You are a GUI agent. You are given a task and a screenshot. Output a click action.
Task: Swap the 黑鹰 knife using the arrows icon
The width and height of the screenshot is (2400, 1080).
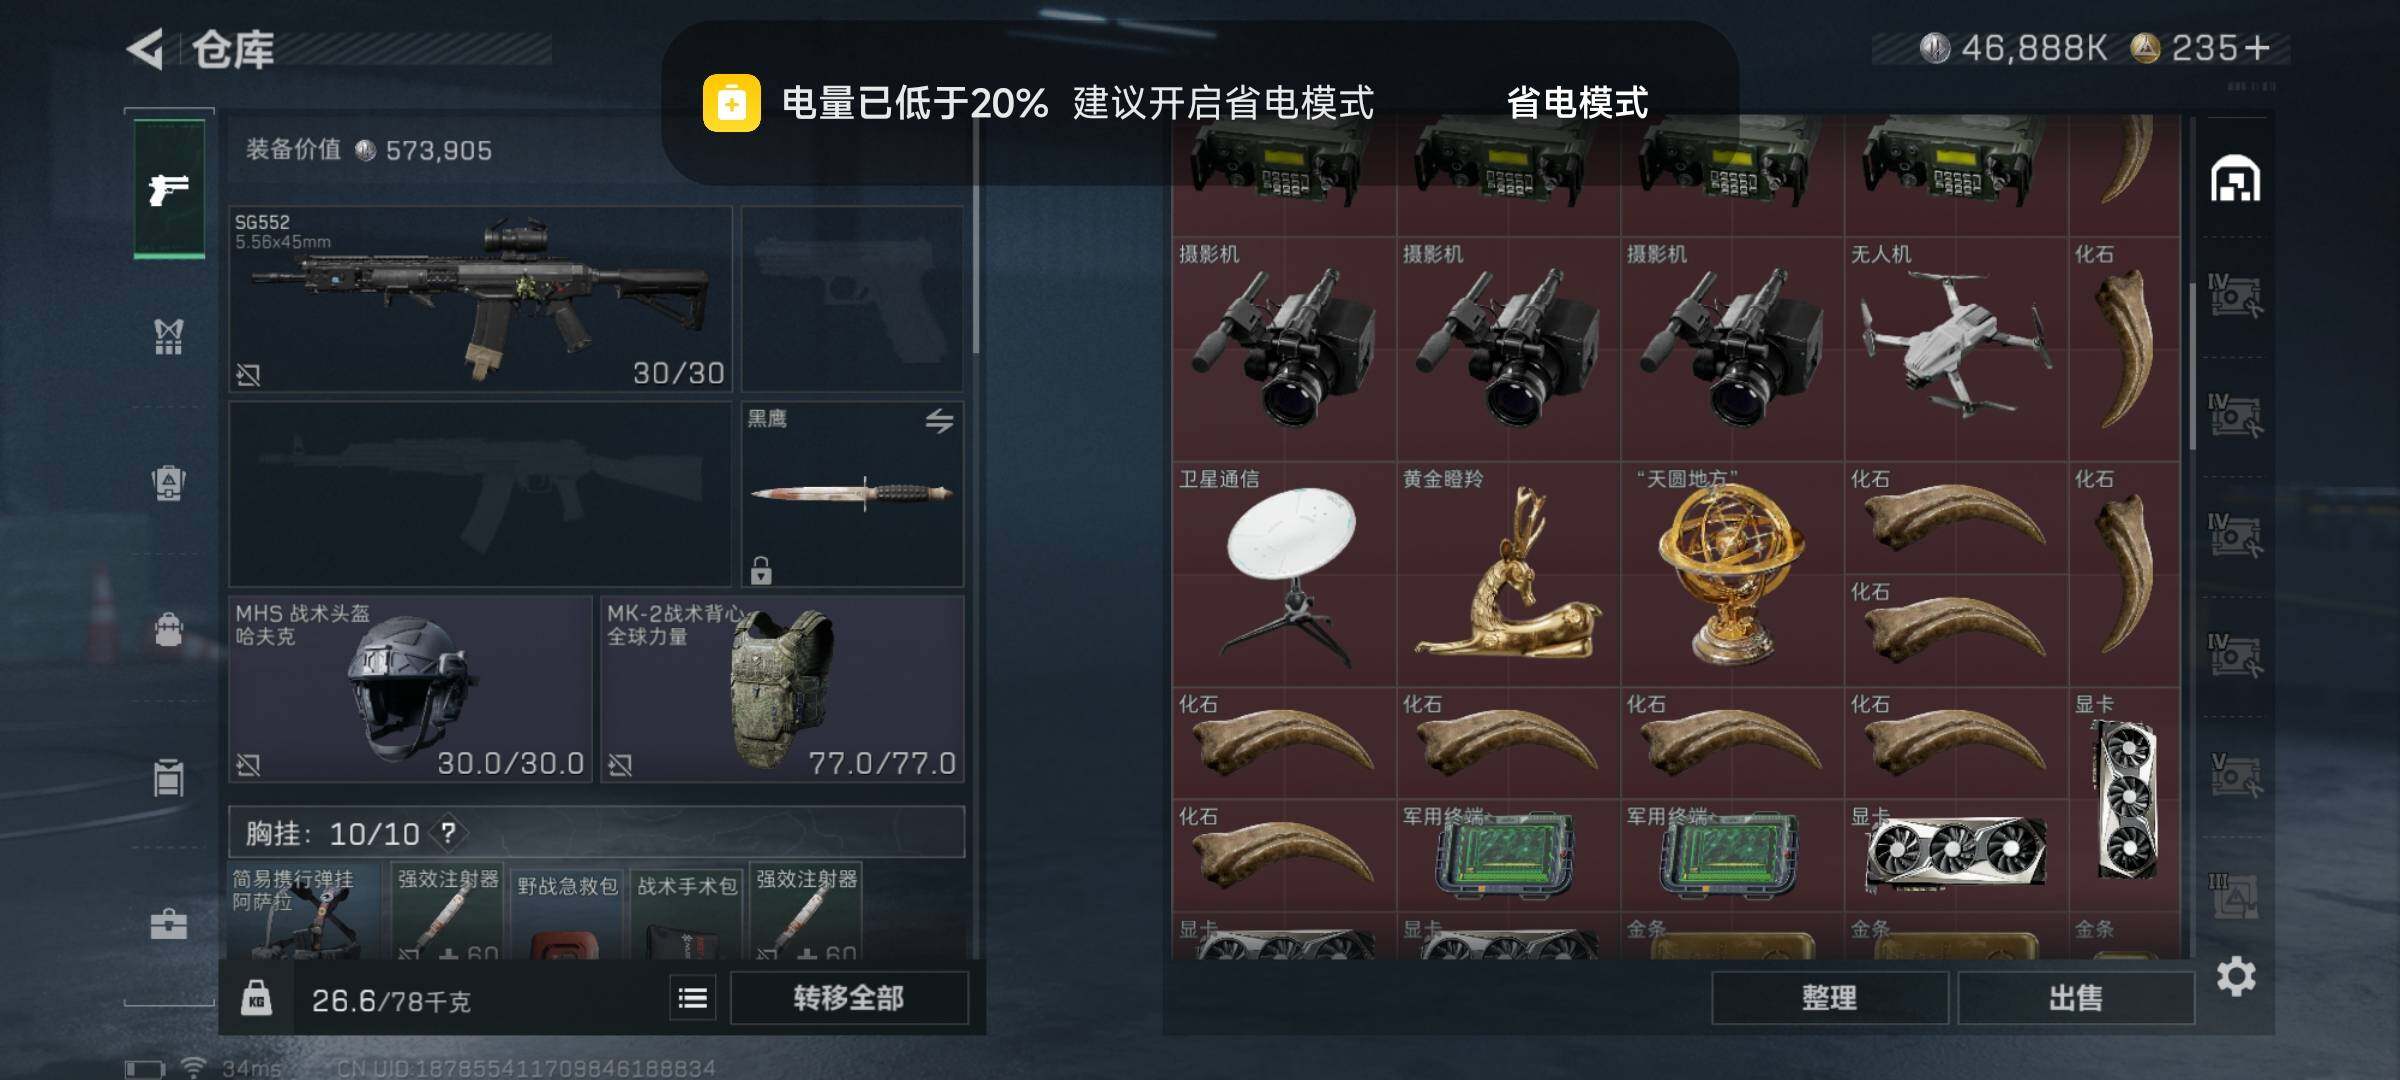[939, 421]
